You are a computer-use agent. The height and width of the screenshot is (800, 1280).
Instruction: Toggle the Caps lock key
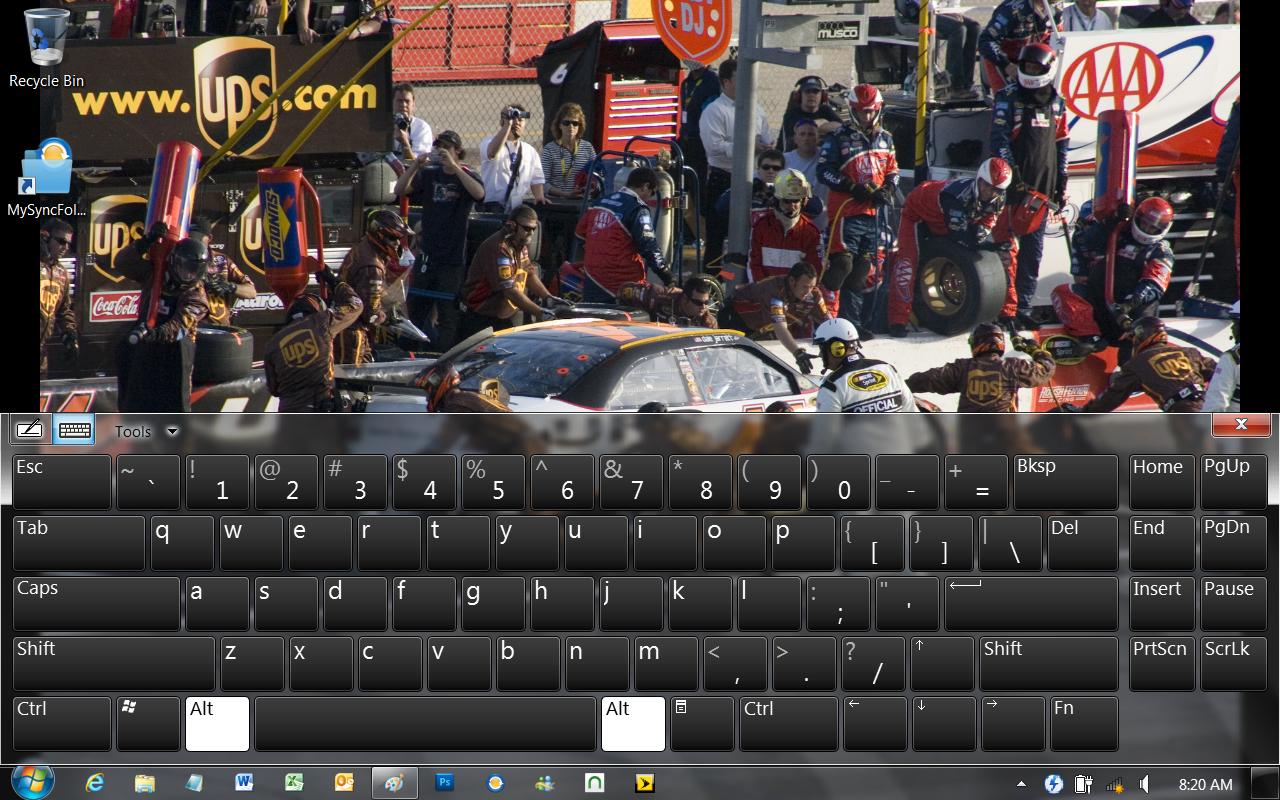97,604
